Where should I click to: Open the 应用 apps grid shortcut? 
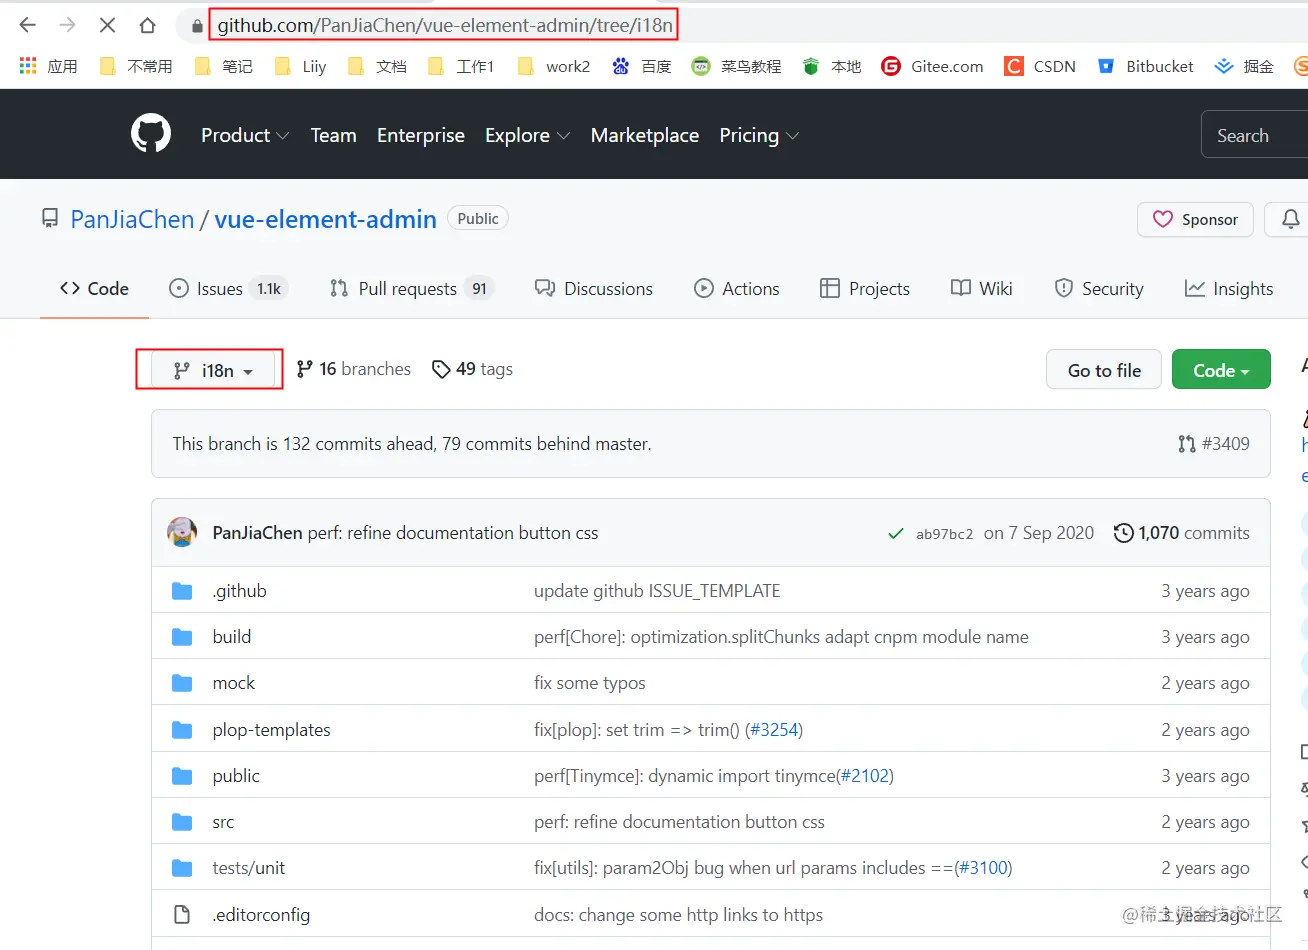point(48,66)
